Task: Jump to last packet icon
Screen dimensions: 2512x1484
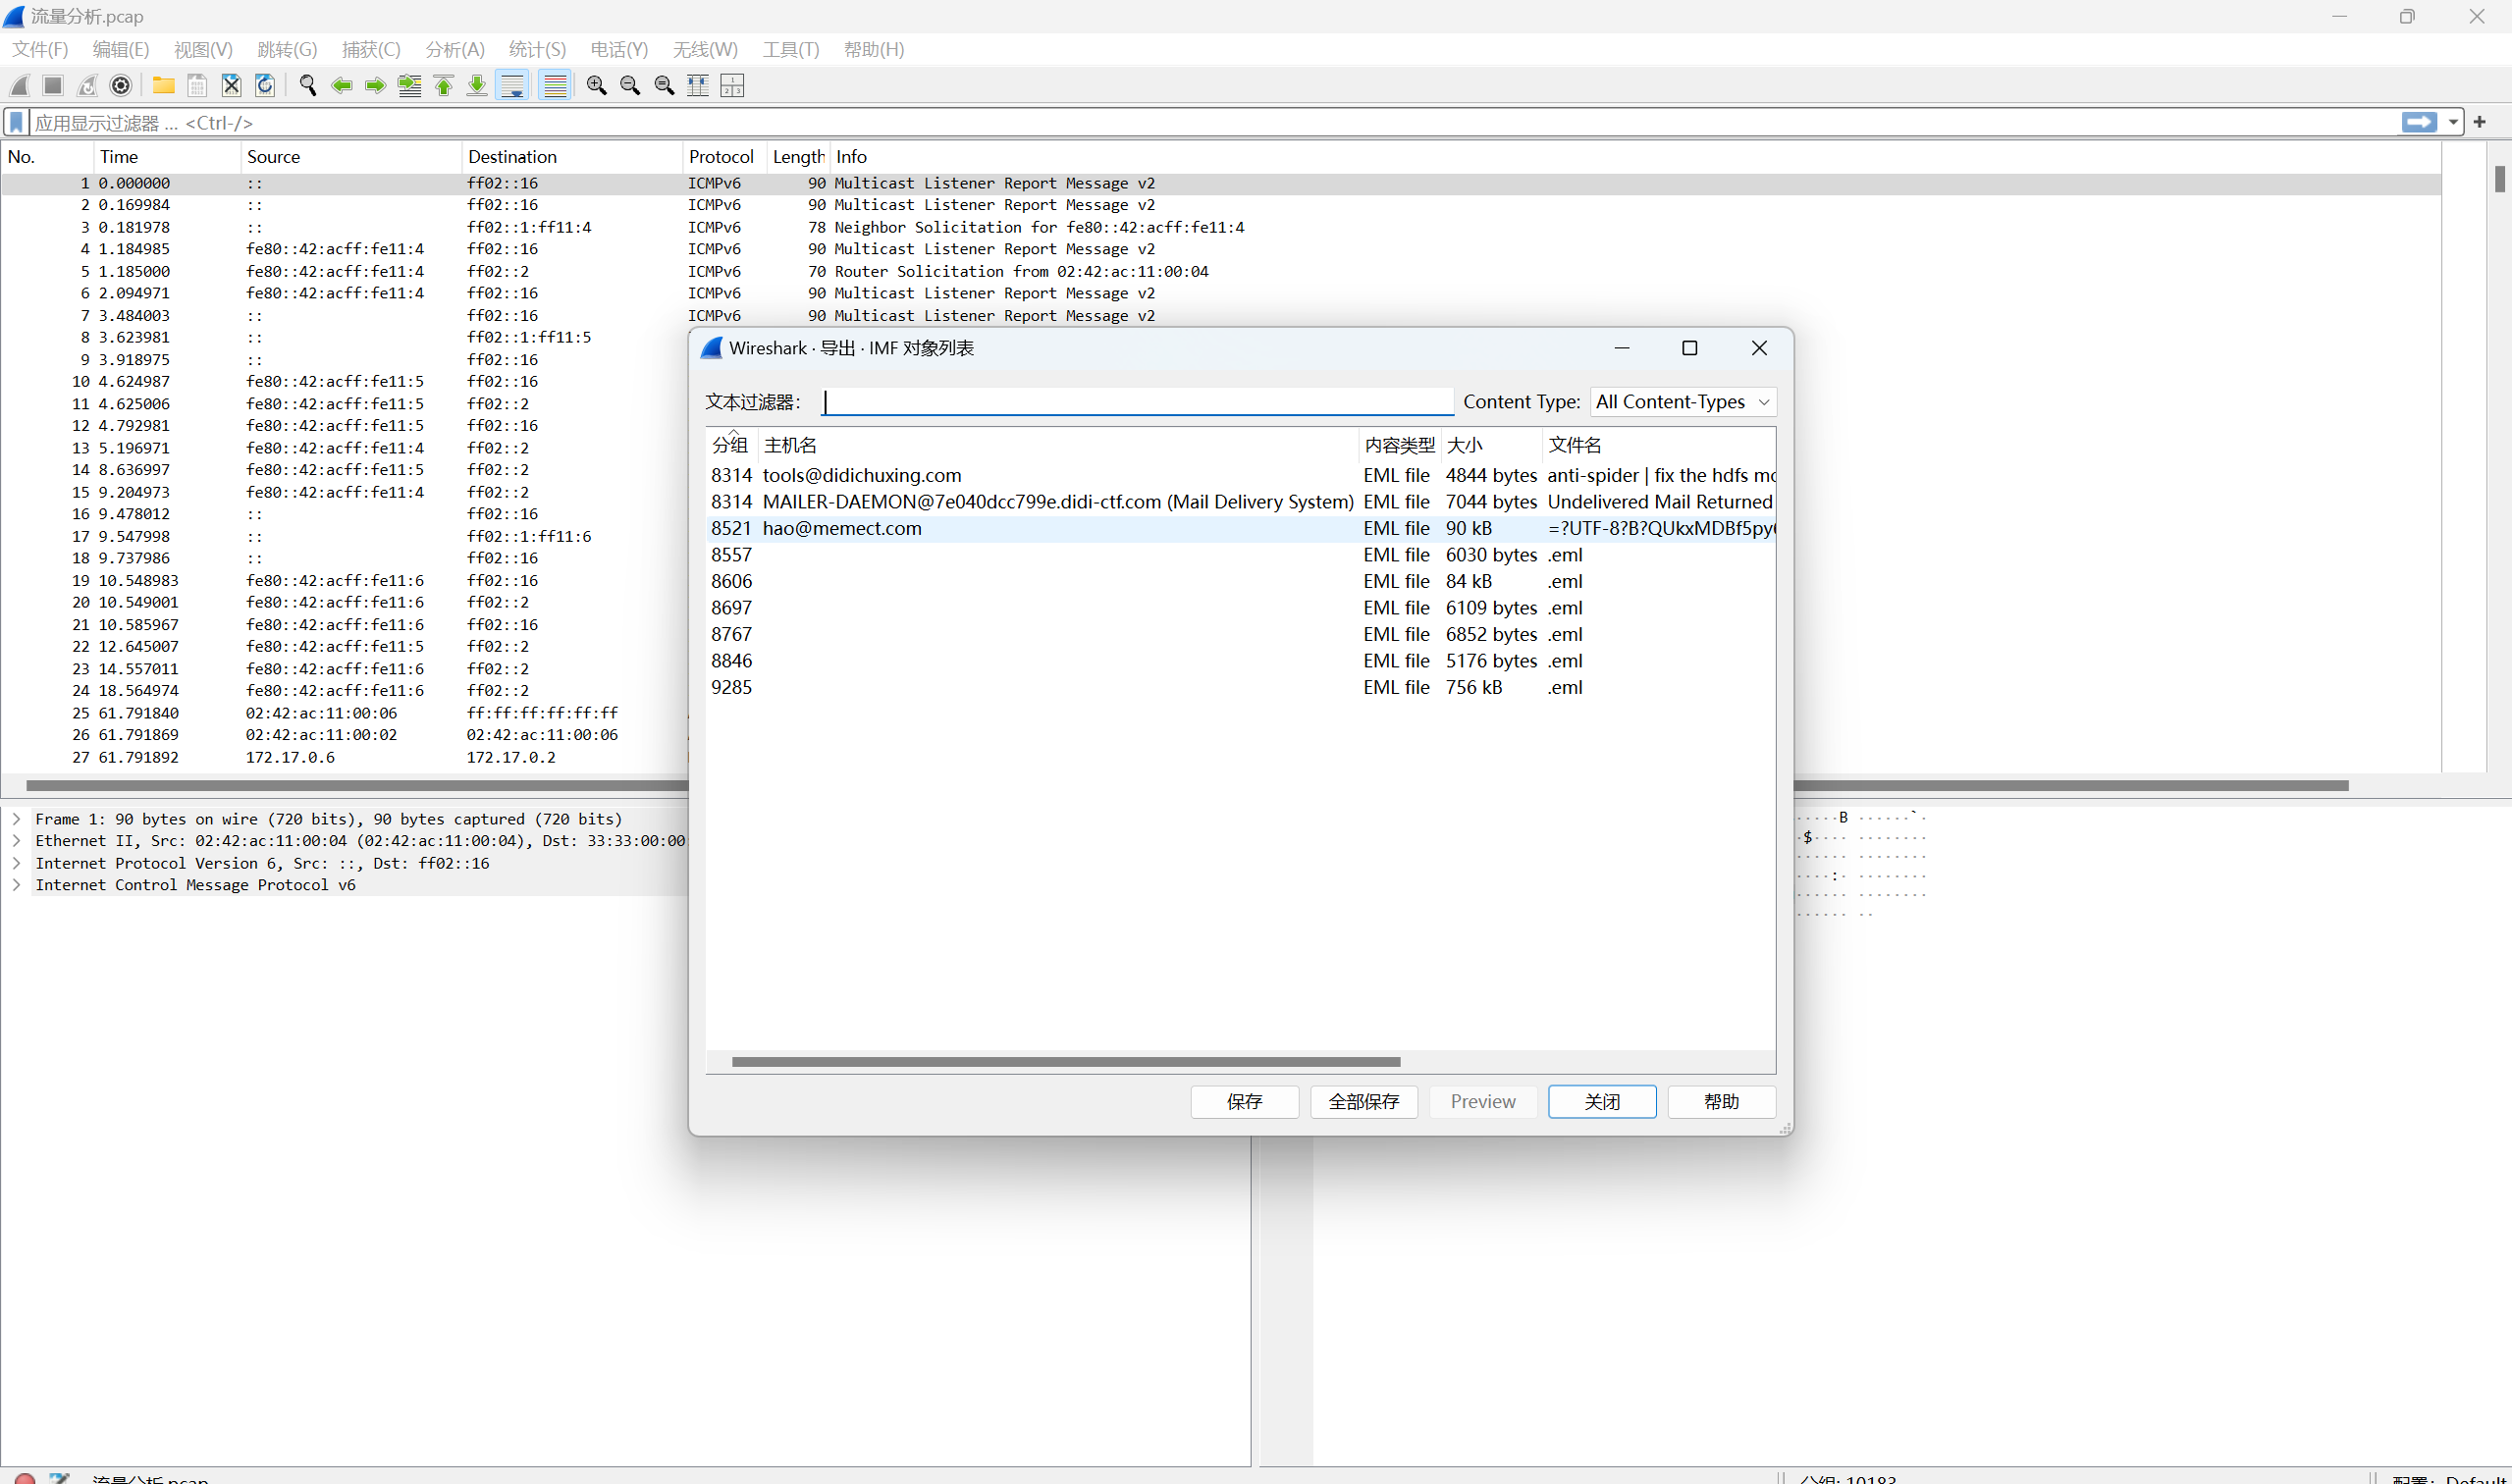Action: (x=478, y=85)
